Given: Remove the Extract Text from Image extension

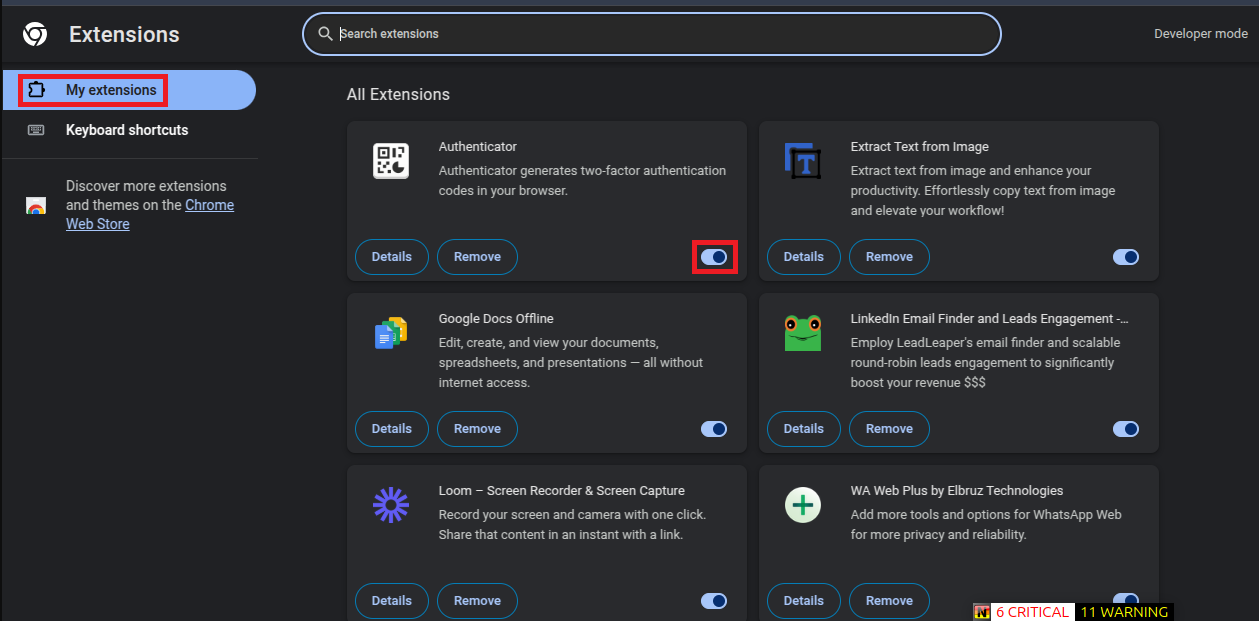Looking at the screenshot, I should point(889,257).
